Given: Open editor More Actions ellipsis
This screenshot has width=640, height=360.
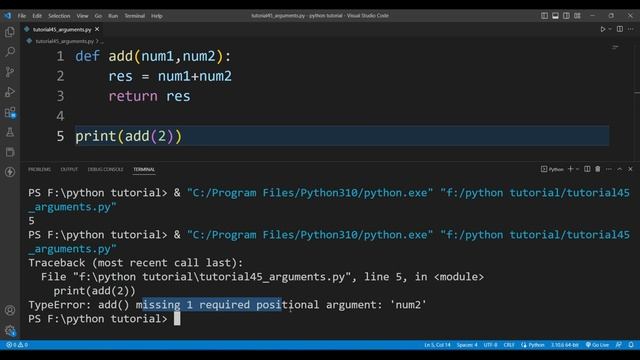Looking at the screenshot, I should coord(631,29).
